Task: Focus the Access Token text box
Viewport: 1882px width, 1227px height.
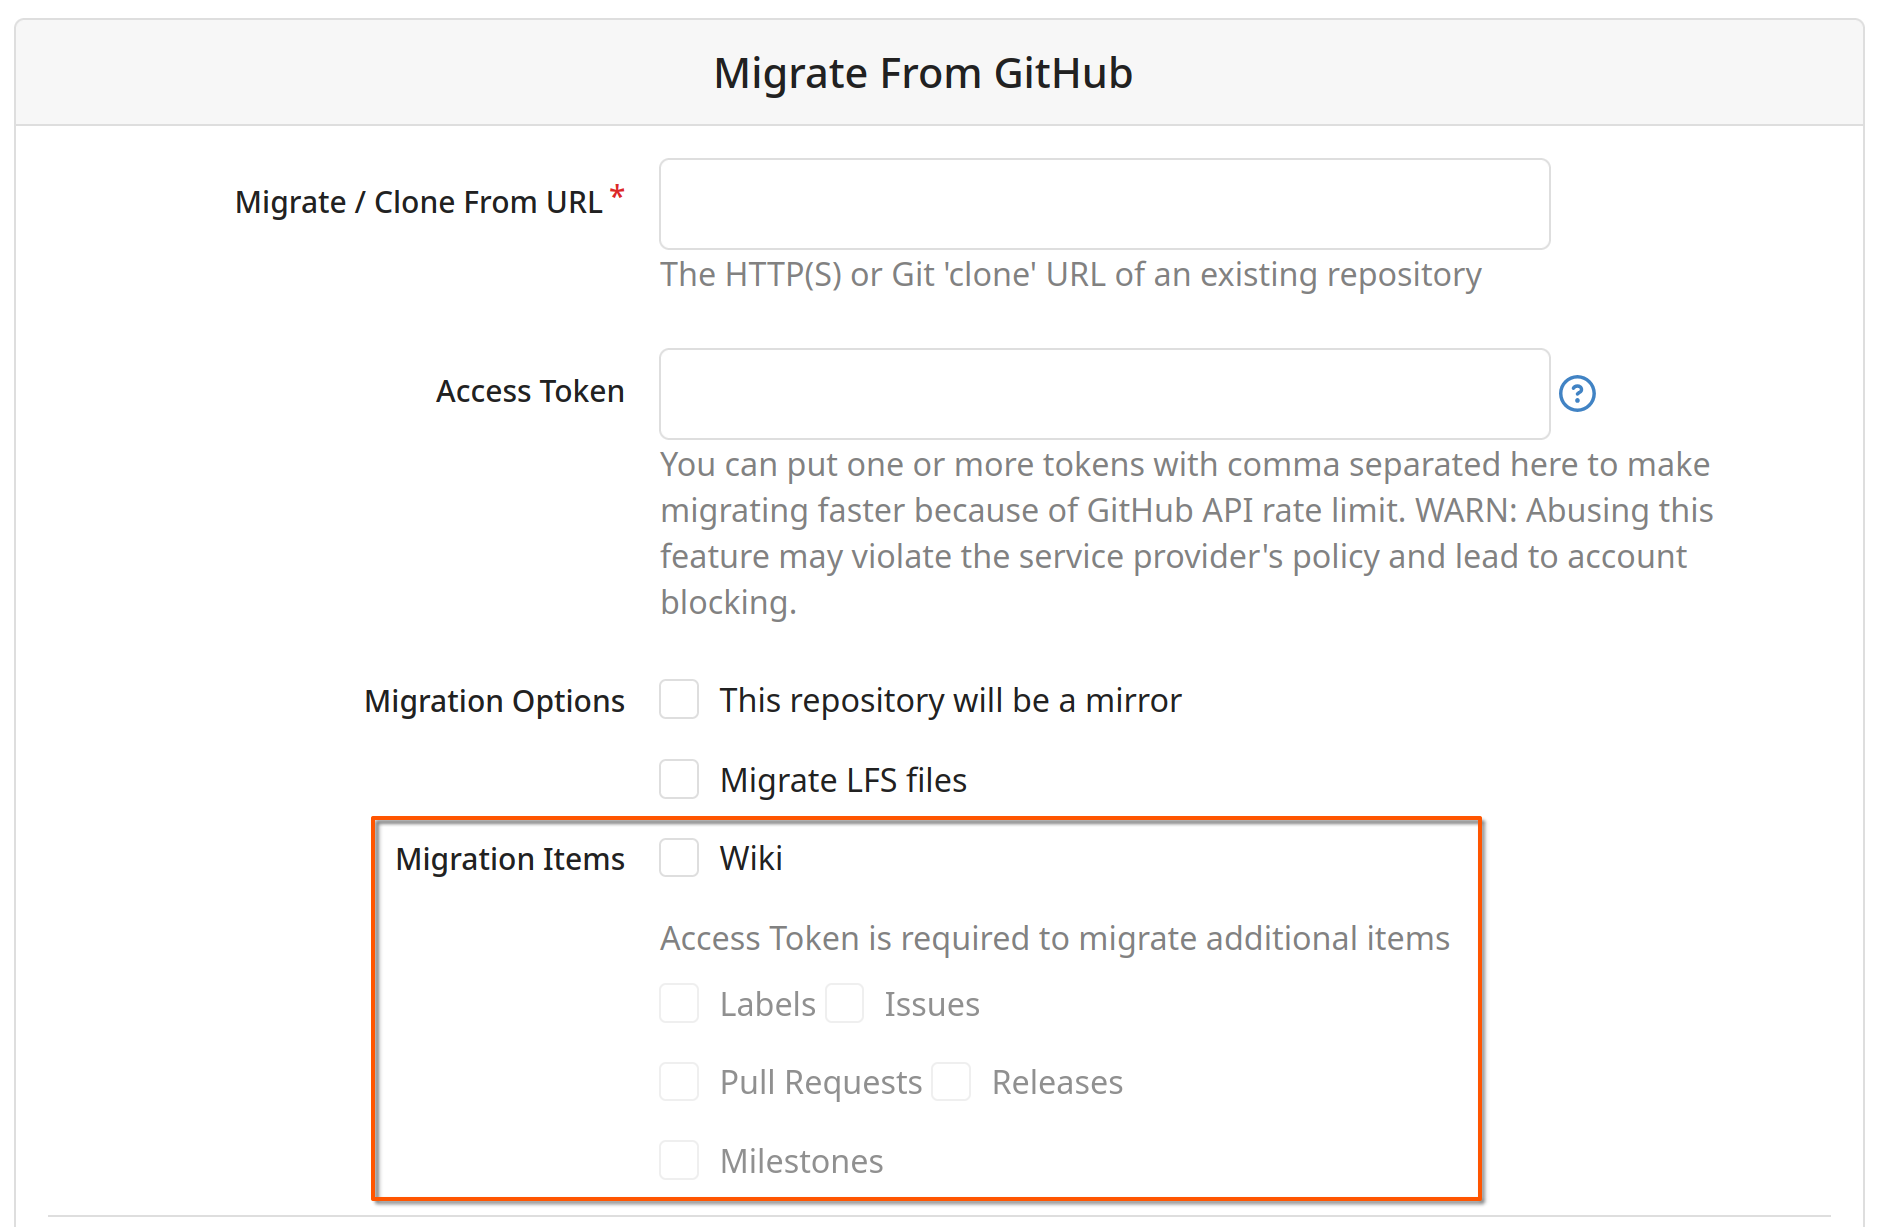Action: (1104, 394)
